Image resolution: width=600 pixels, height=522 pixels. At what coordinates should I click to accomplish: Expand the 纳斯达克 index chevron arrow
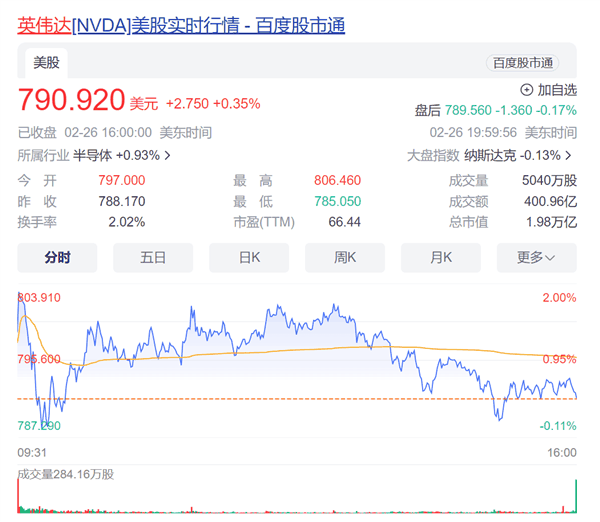click(568, 155)
